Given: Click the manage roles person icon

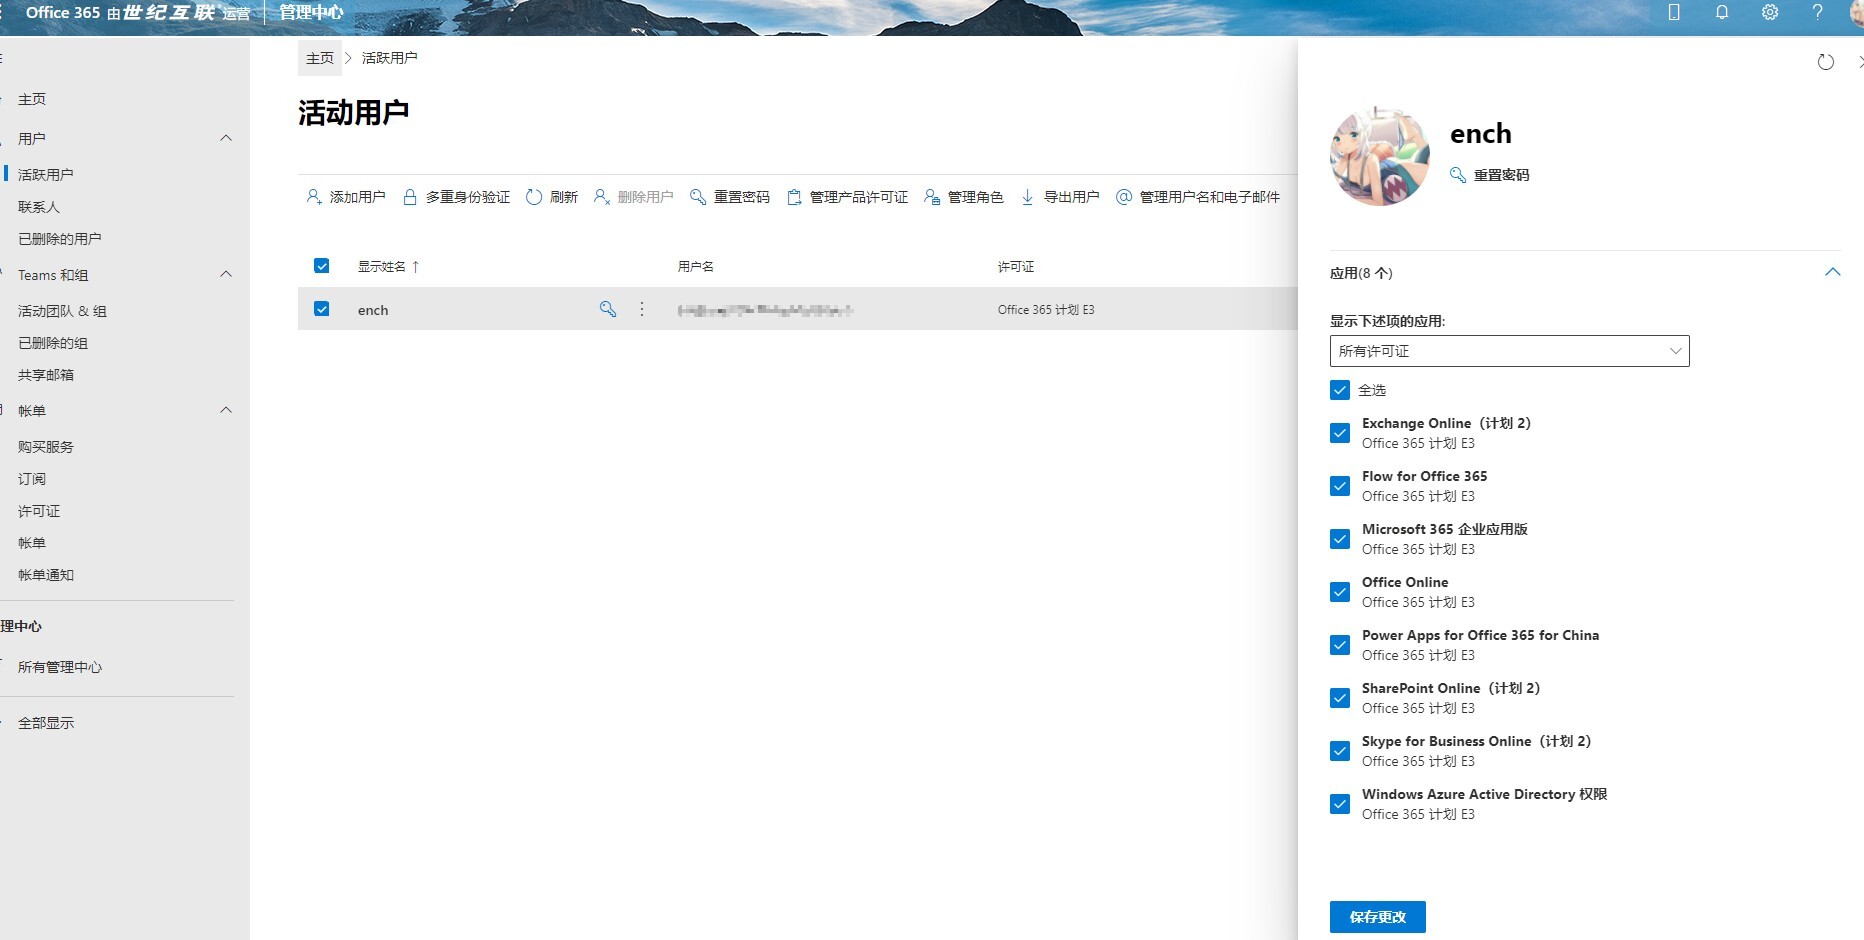Looking at the screenshot, I should [932, 197].
